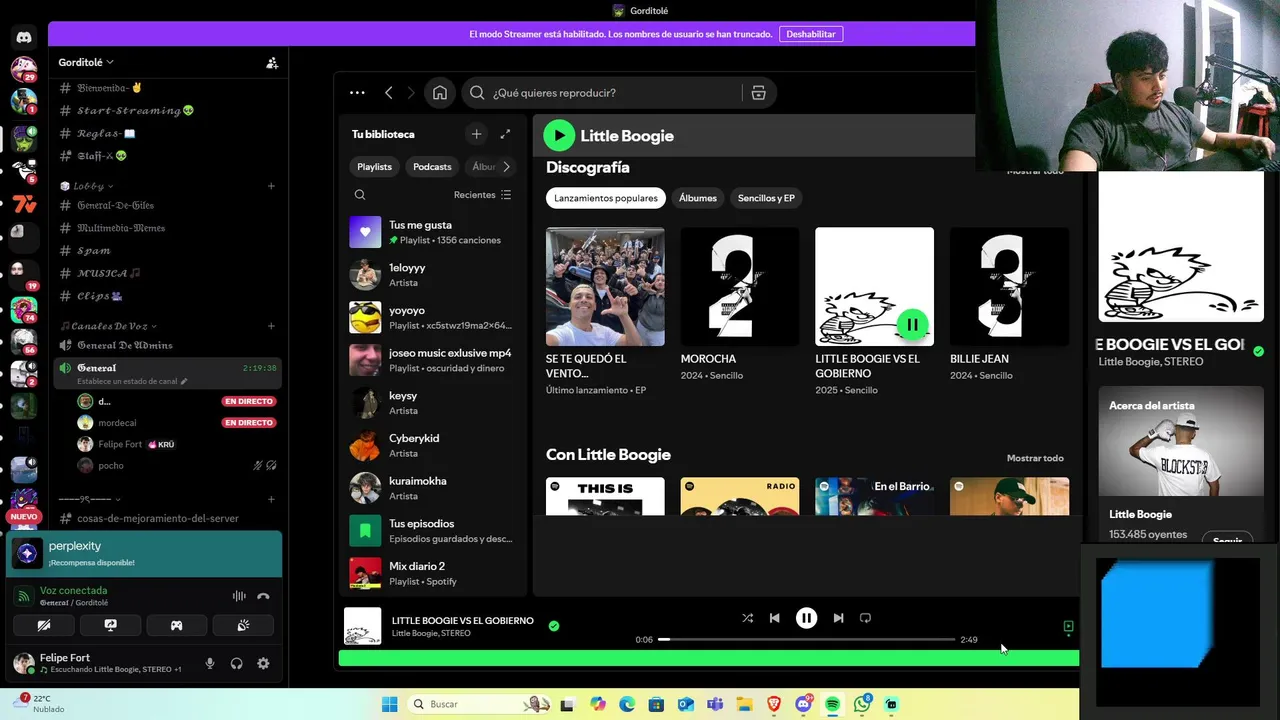Mute the Discord microphone

pos(210,663)
